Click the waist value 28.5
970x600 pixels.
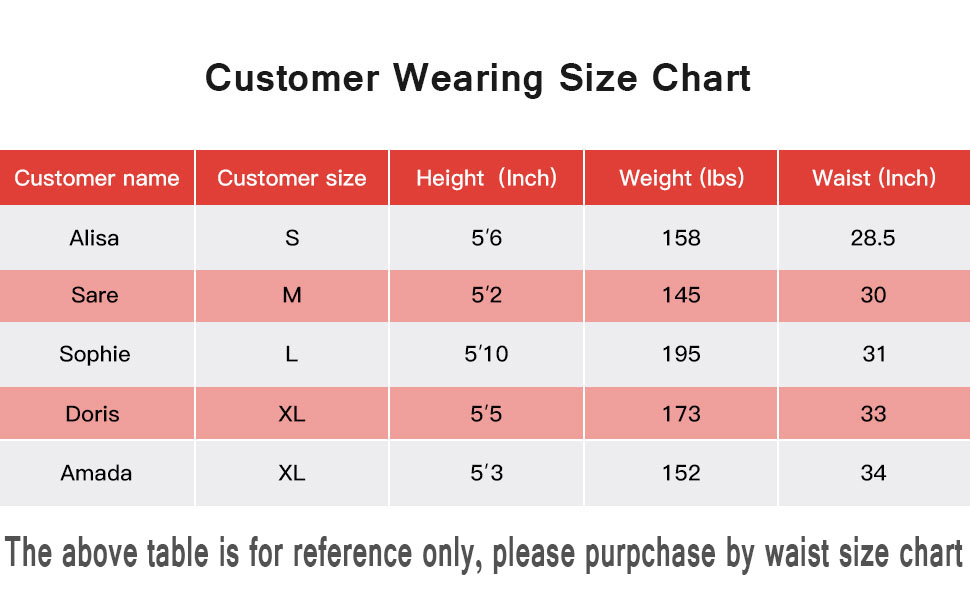pyautogui.click(x=874, y=238)
